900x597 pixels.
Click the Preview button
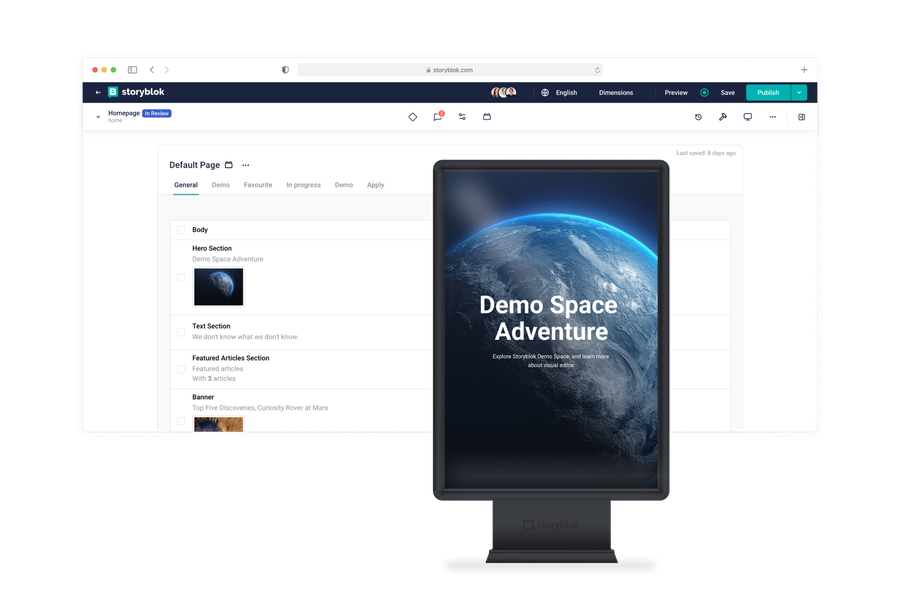(x=676, y=92)
